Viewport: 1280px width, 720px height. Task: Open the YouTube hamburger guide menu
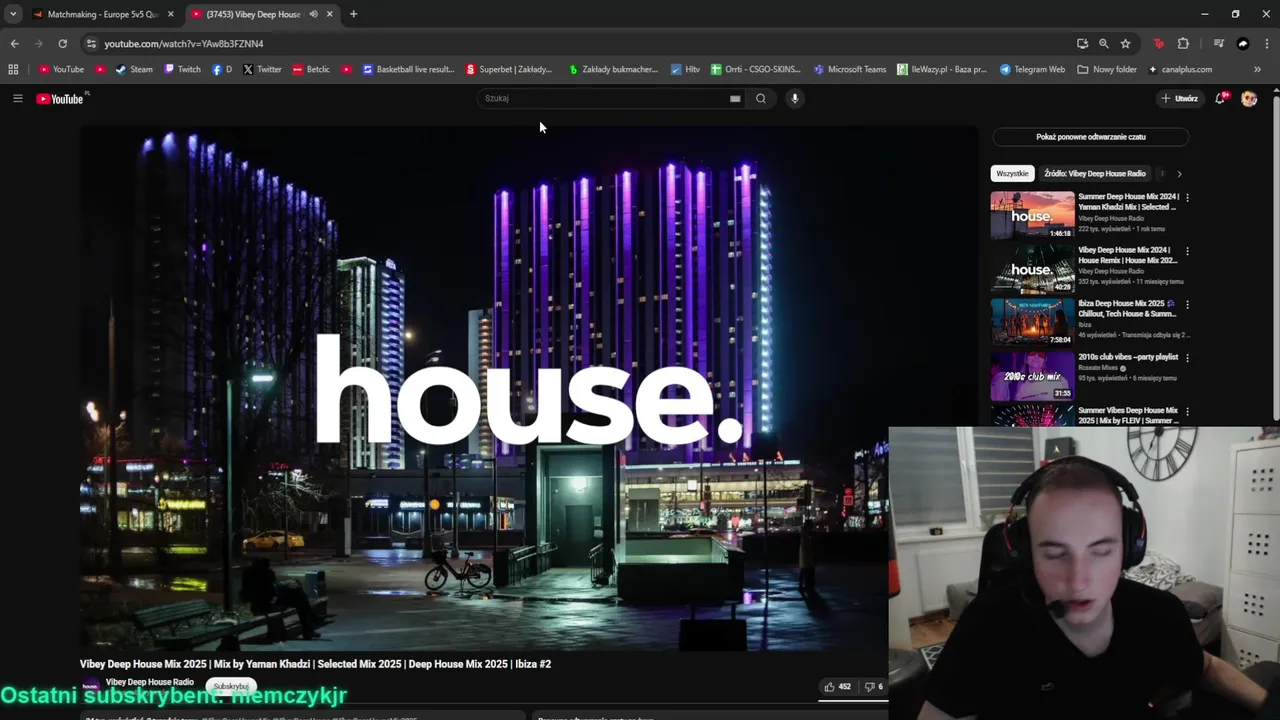pos(17,98)
